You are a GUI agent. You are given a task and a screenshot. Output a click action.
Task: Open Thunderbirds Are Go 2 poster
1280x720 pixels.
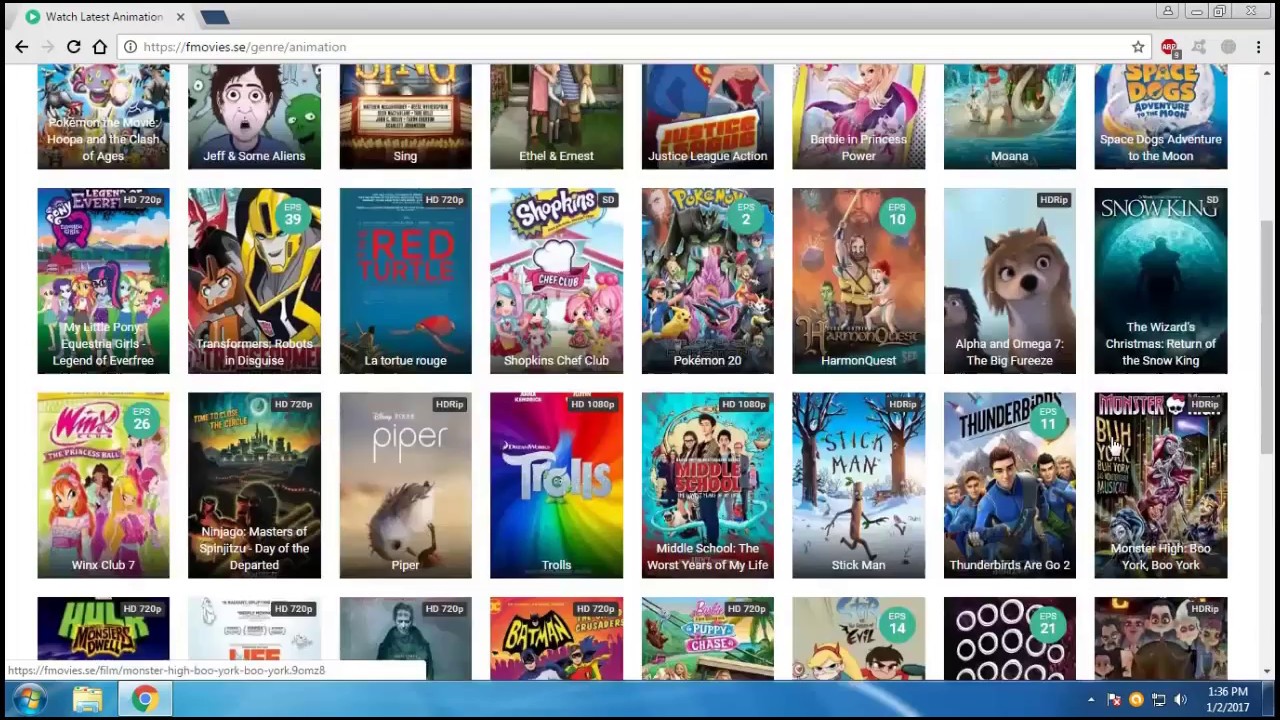pos(1009,485)
